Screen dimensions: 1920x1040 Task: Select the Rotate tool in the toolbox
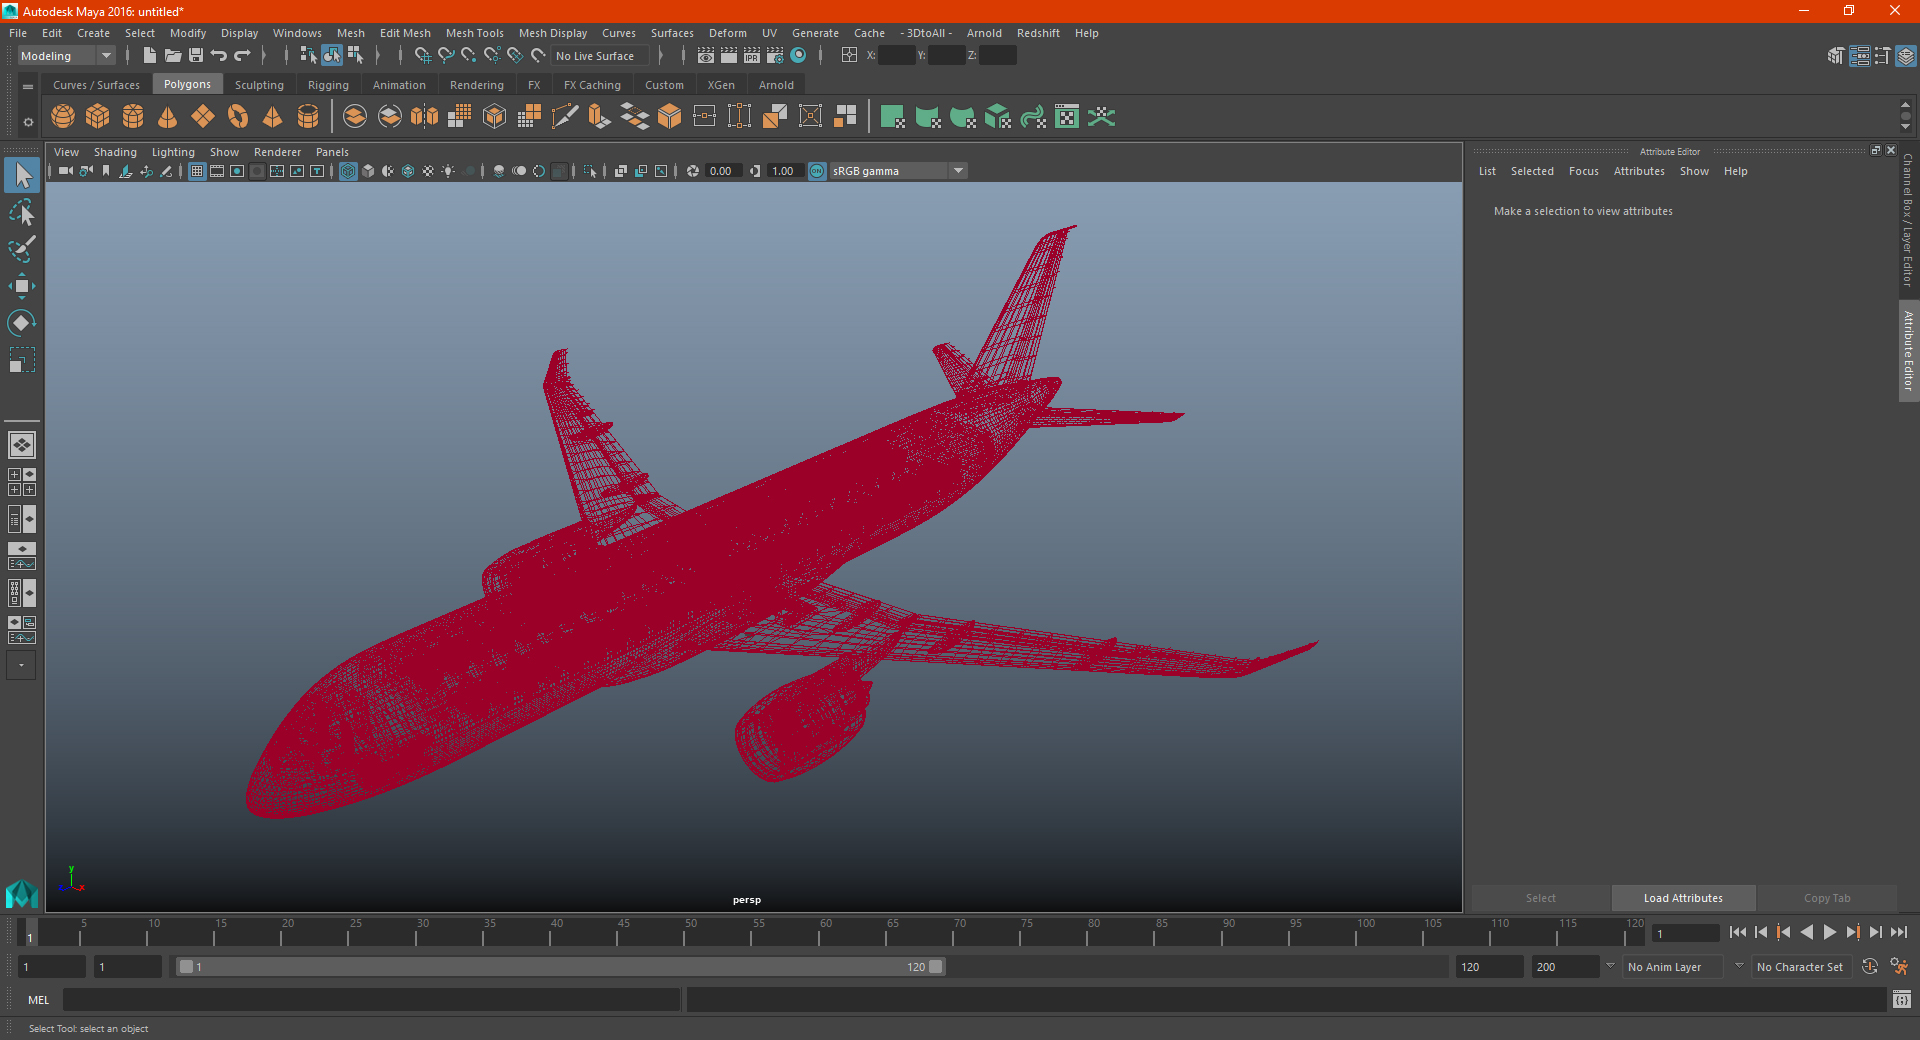coord(22,323)
